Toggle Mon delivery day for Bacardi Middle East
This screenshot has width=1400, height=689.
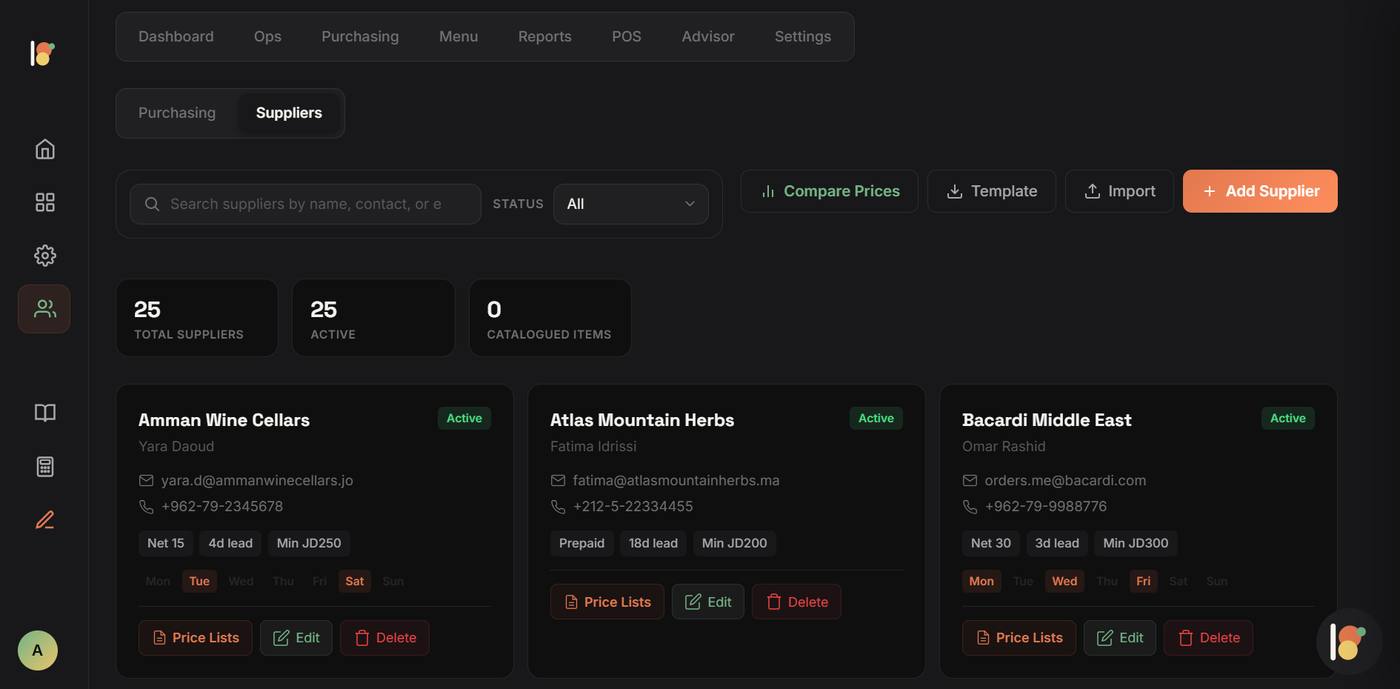(x=982, y=581)
